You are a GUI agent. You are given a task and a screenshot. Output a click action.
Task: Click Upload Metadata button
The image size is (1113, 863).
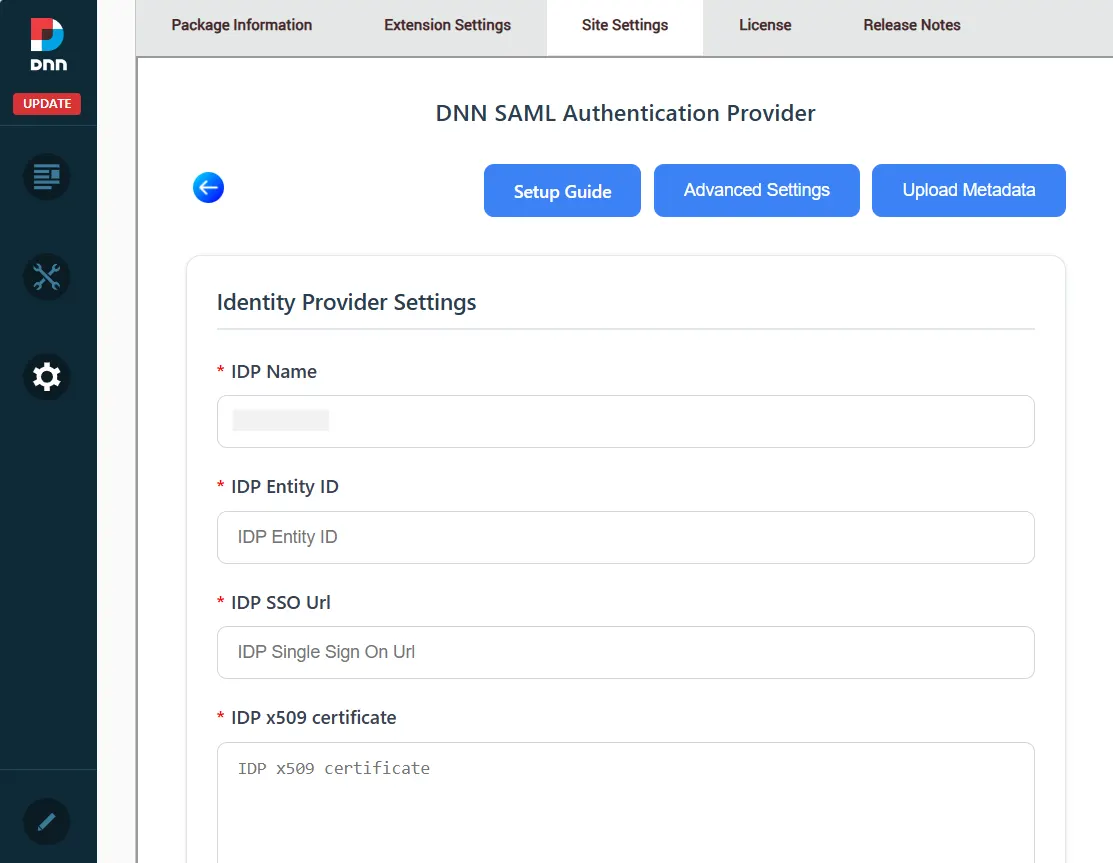pos(968,191)
